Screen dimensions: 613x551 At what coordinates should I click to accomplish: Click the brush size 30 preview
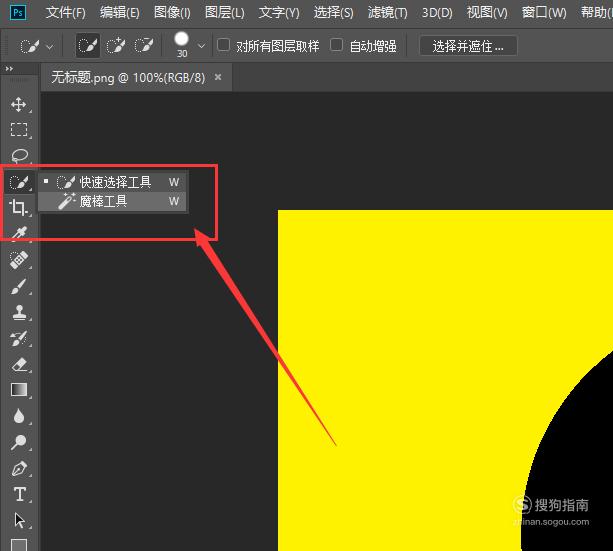pyautogui.click(x=182, y=45)
